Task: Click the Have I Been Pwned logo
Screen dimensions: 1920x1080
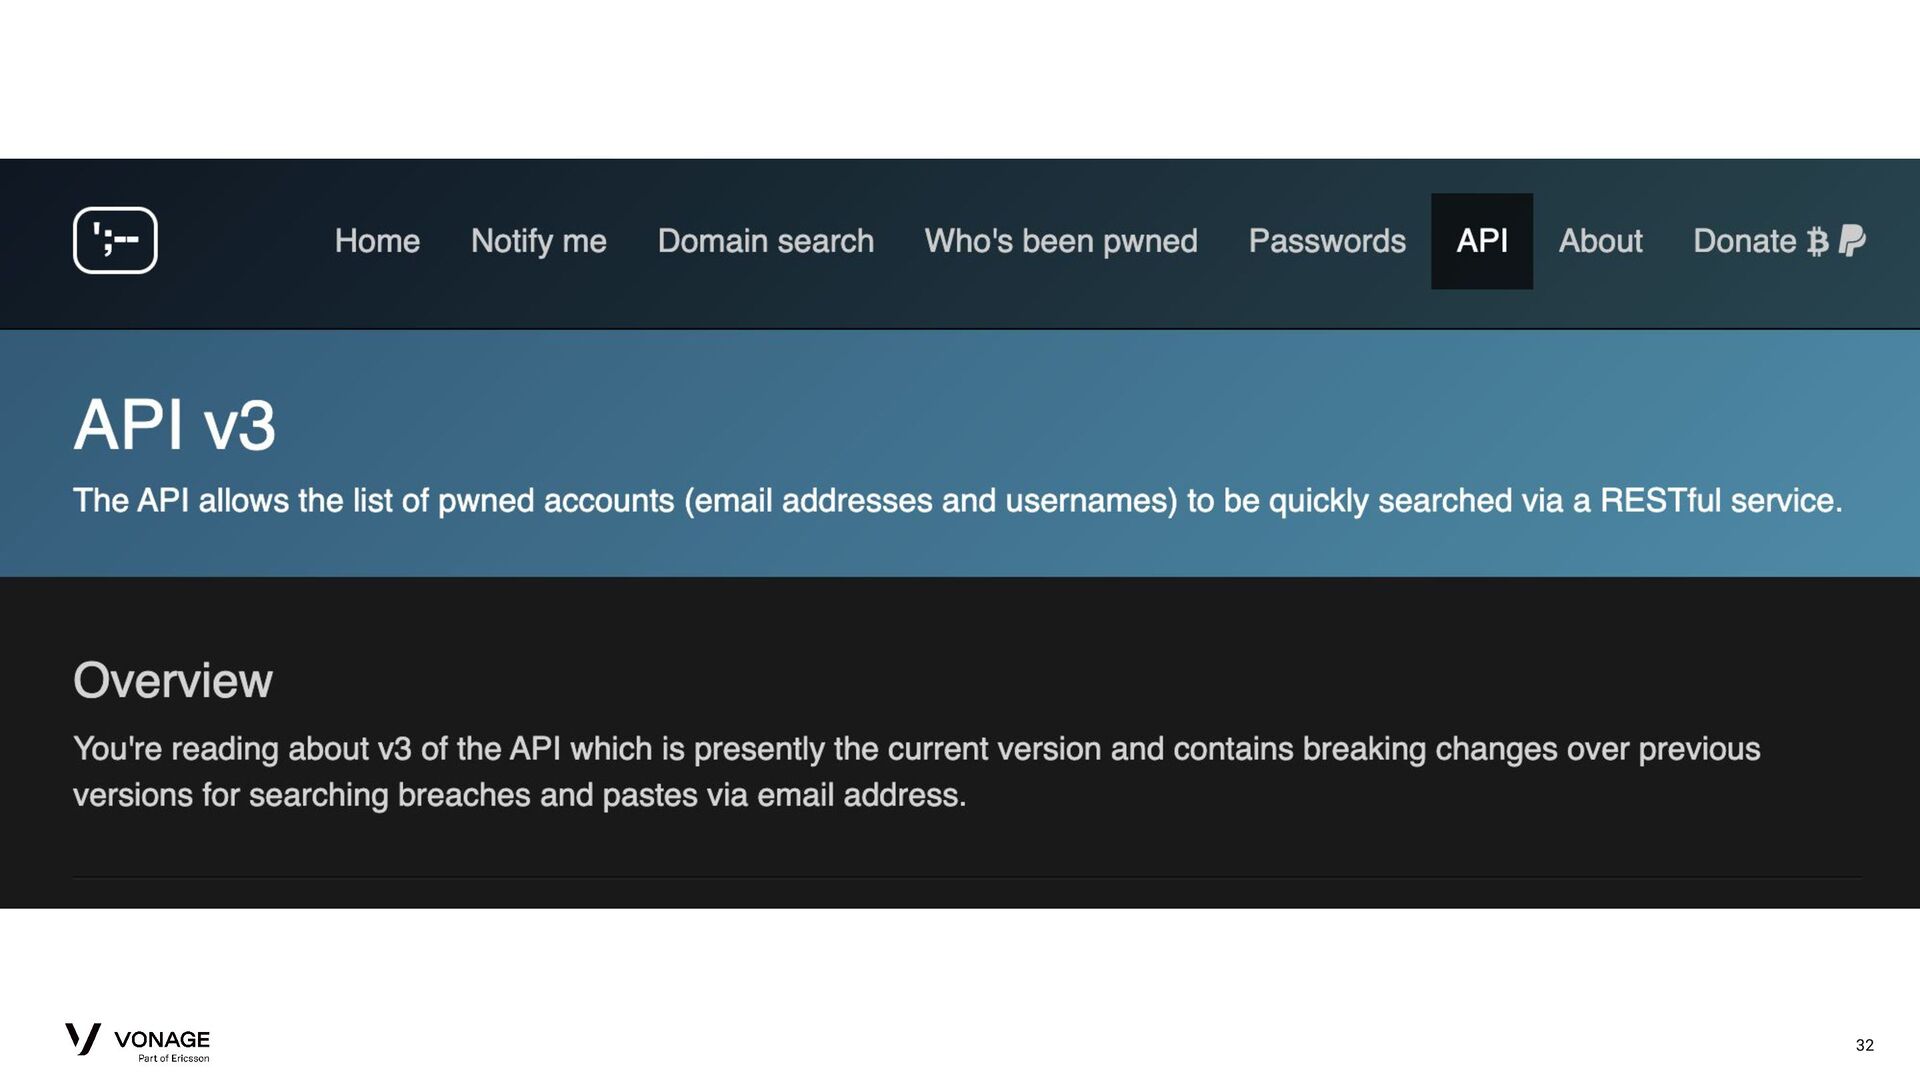Action: [x=115, y=240]
